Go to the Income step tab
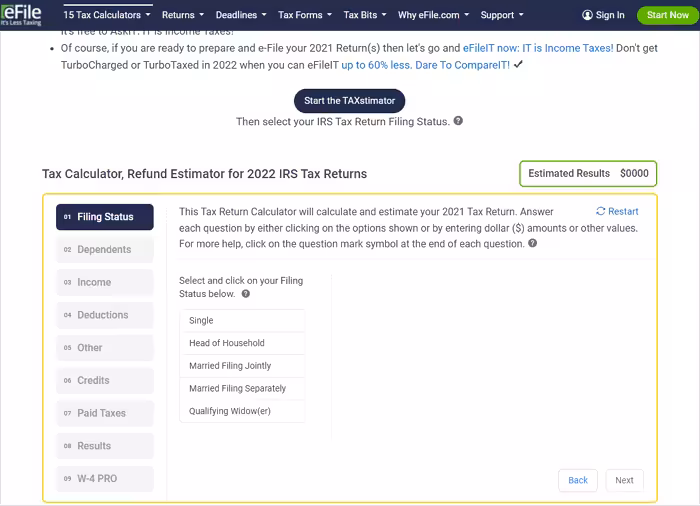700x506 pixels. (105, 283)
